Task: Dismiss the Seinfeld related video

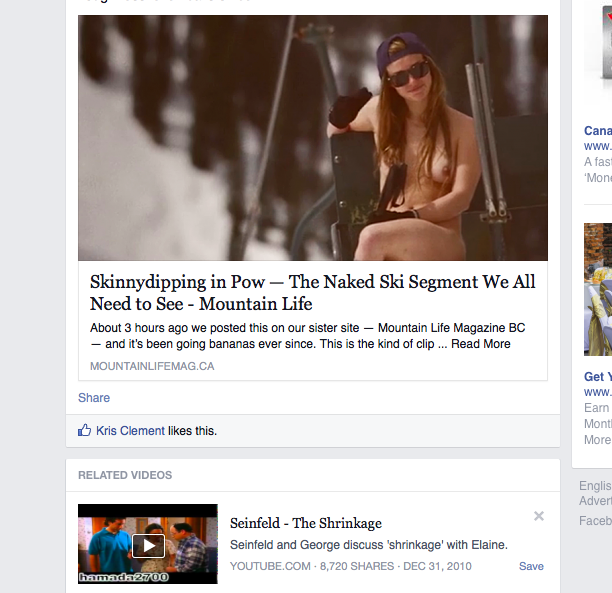Action: (539, 516)
